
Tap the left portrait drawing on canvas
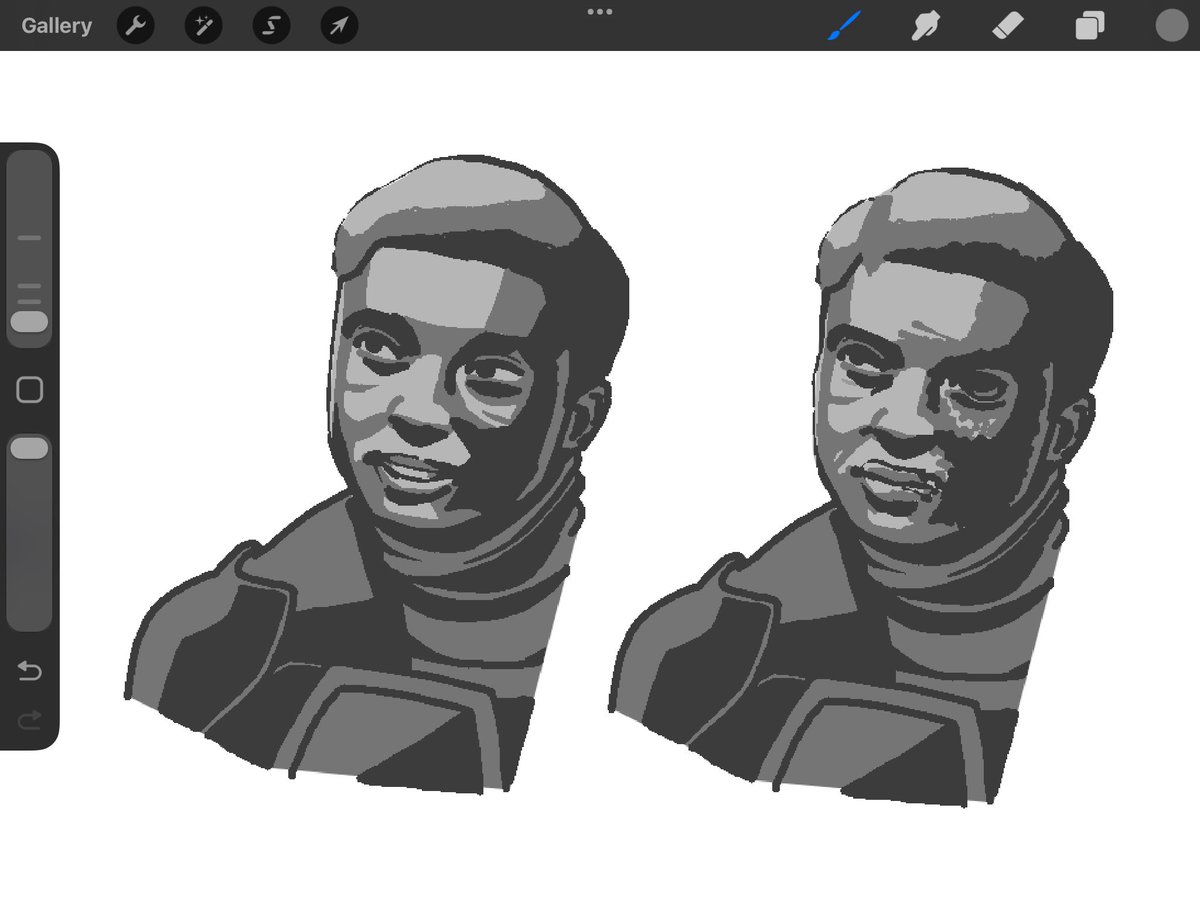[x=378, y=474]
